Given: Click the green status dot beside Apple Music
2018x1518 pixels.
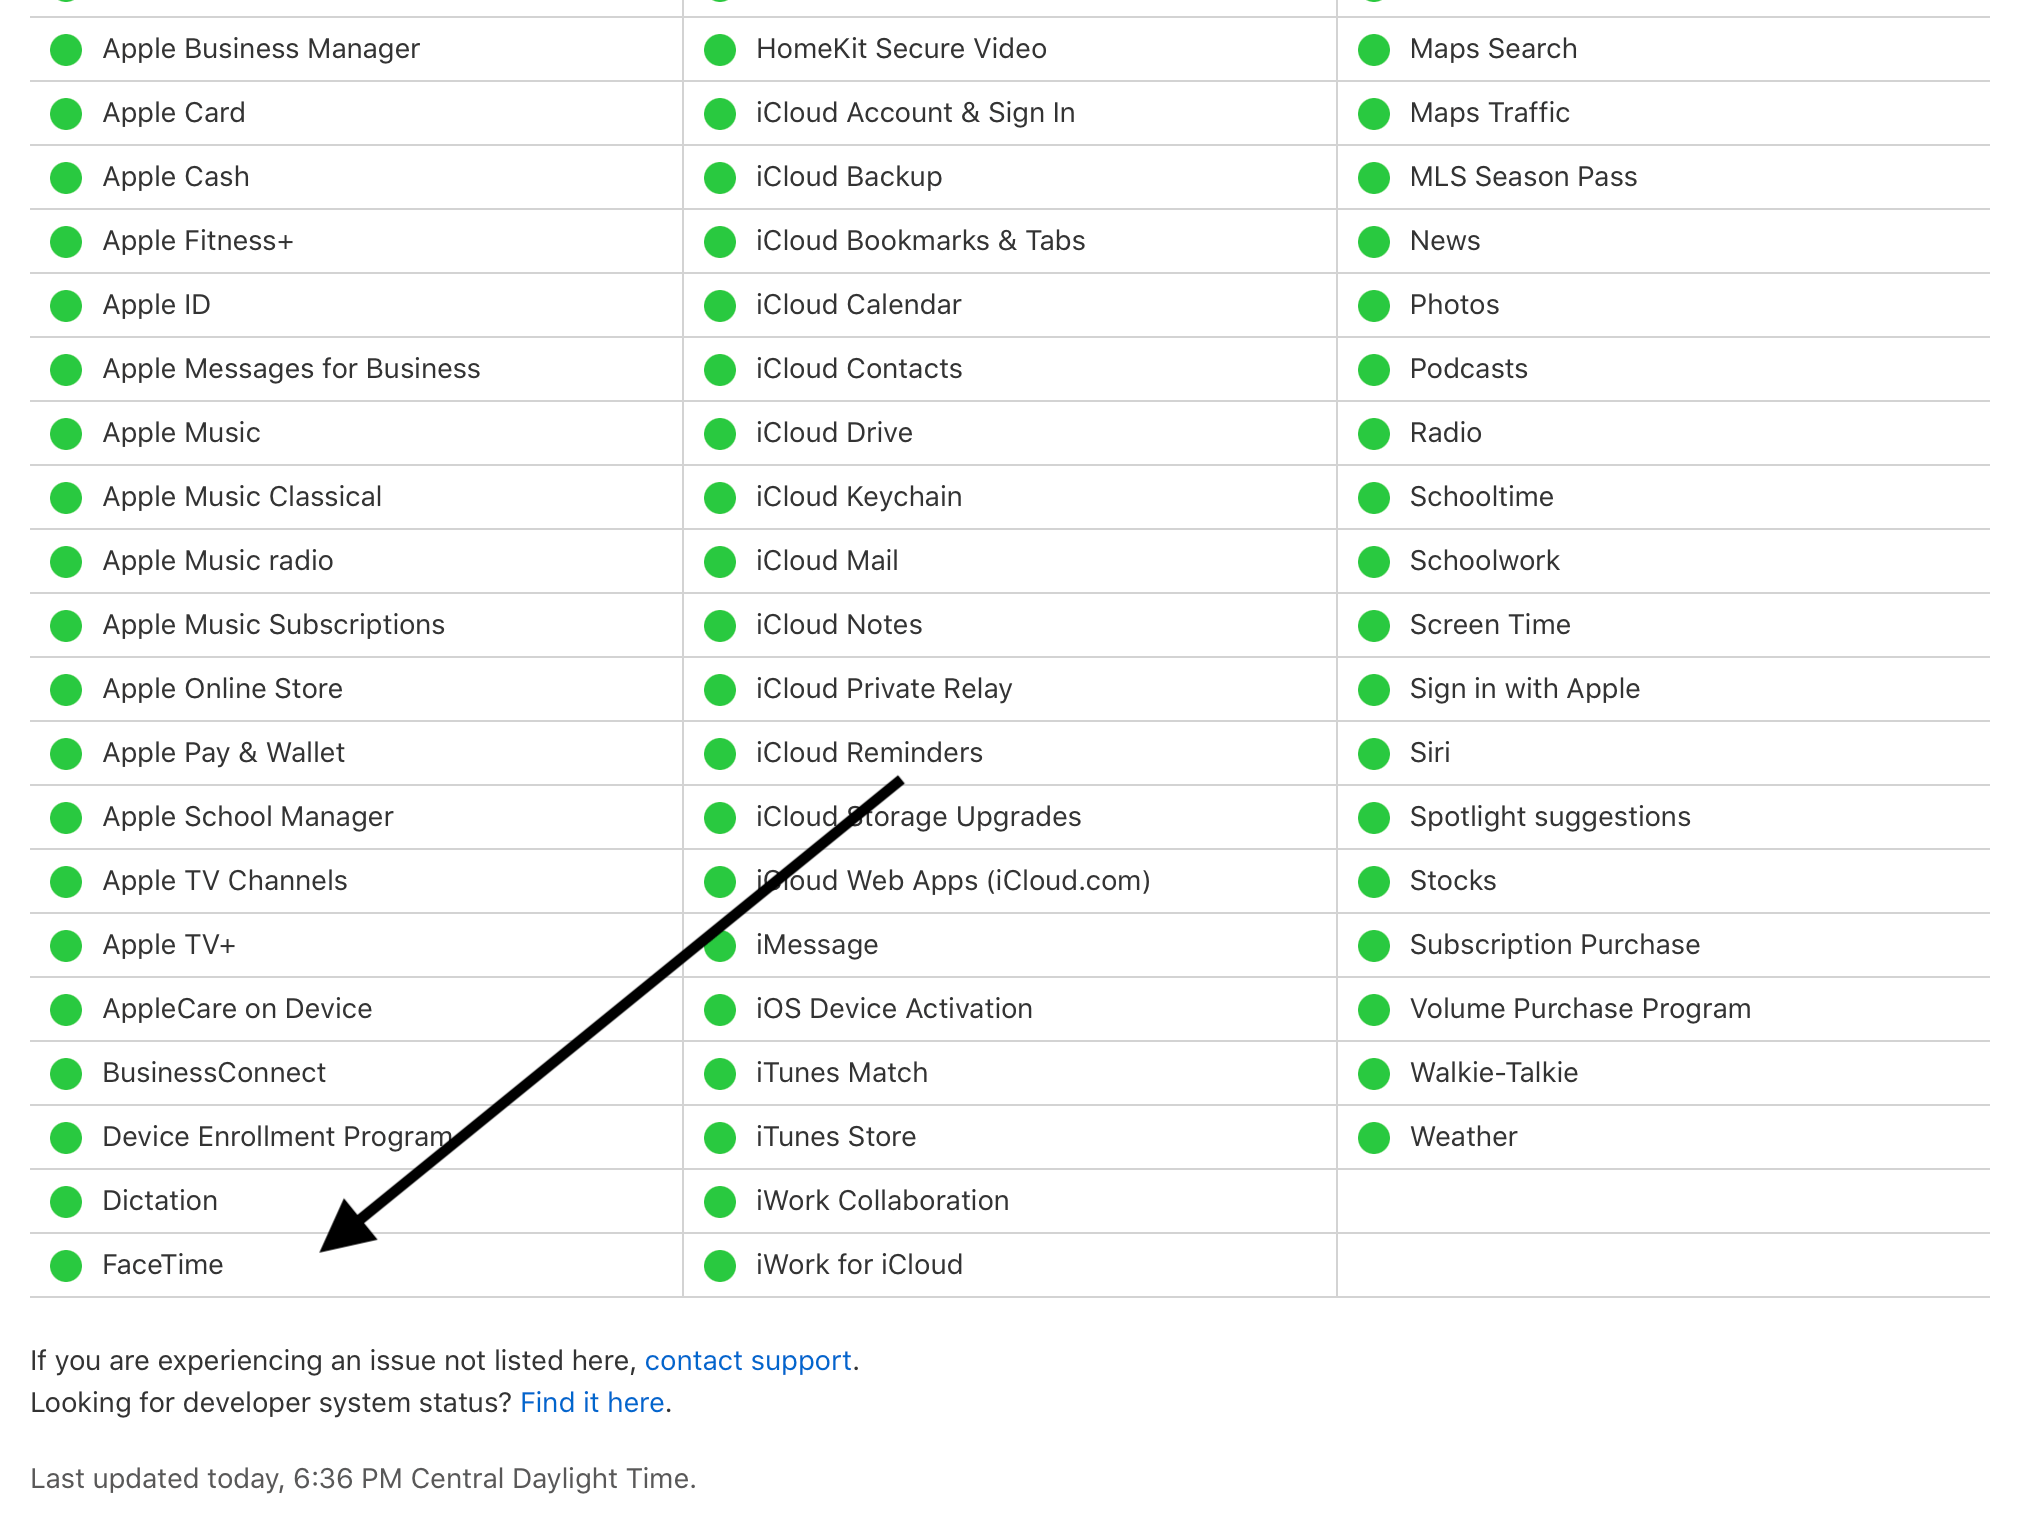Looking at the screenshot, I should pos(66,434).
